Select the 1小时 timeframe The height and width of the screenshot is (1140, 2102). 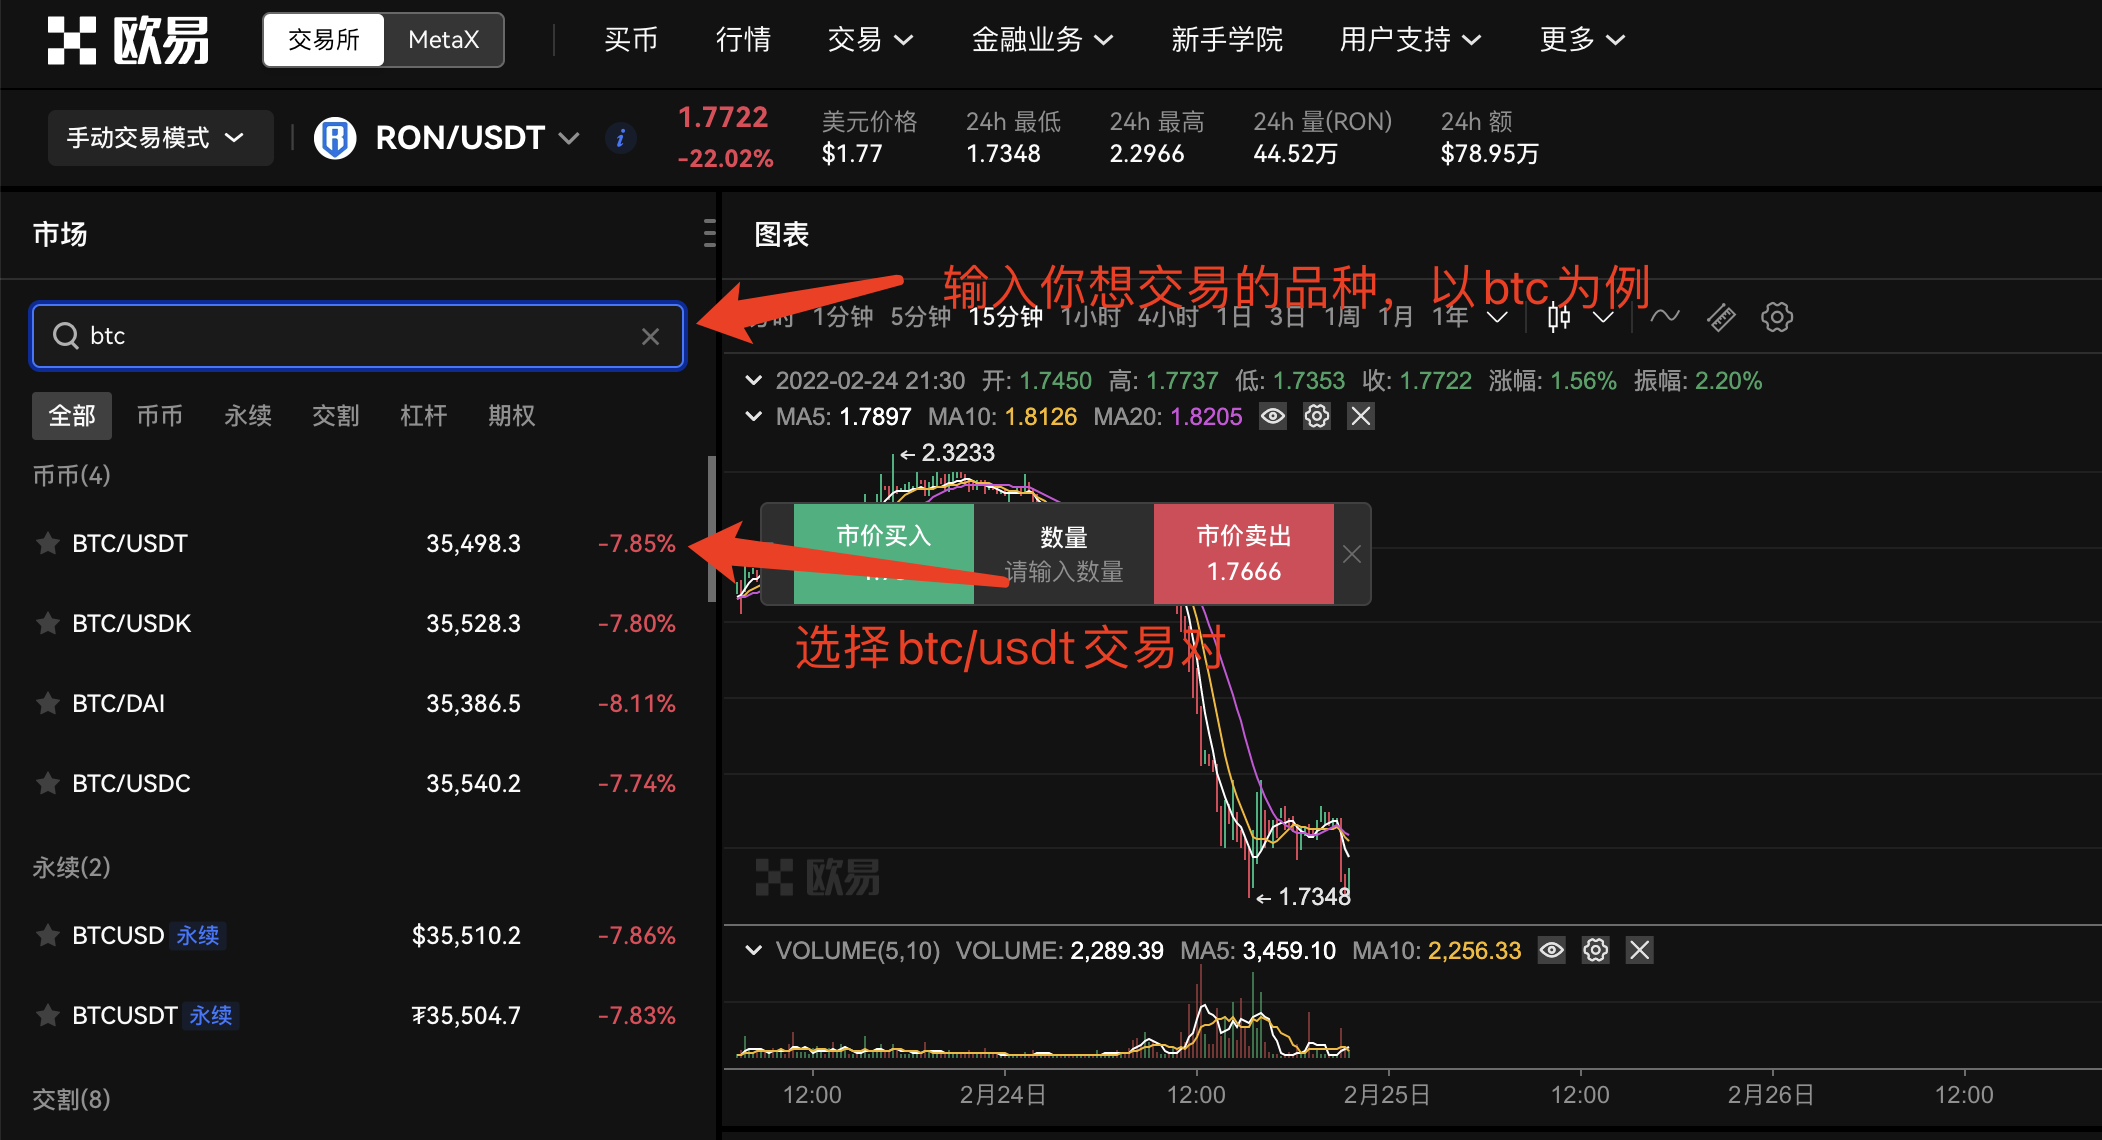click(1090, 317)
